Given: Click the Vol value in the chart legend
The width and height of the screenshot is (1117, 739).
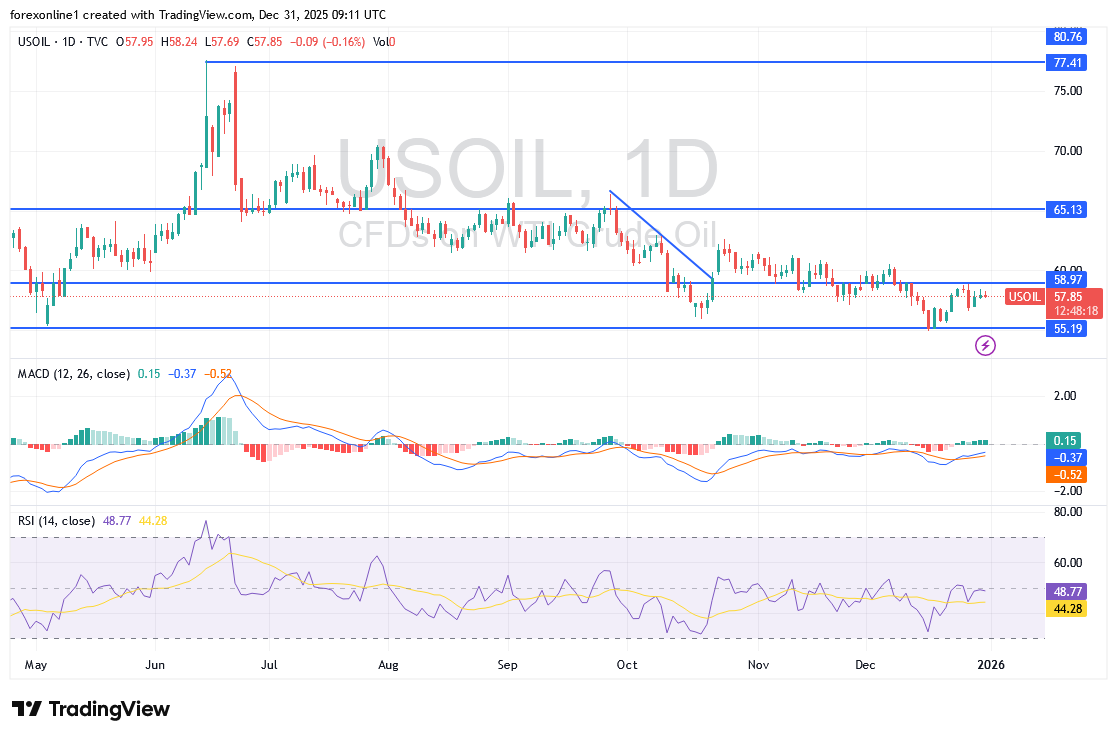Looking at the screenshot, I should (x=383, y=42).
